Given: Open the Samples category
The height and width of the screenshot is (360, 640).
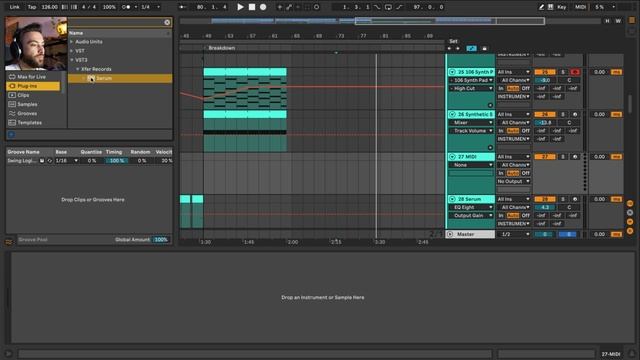Looking at the screenshot, I should (x=33, y=104).
